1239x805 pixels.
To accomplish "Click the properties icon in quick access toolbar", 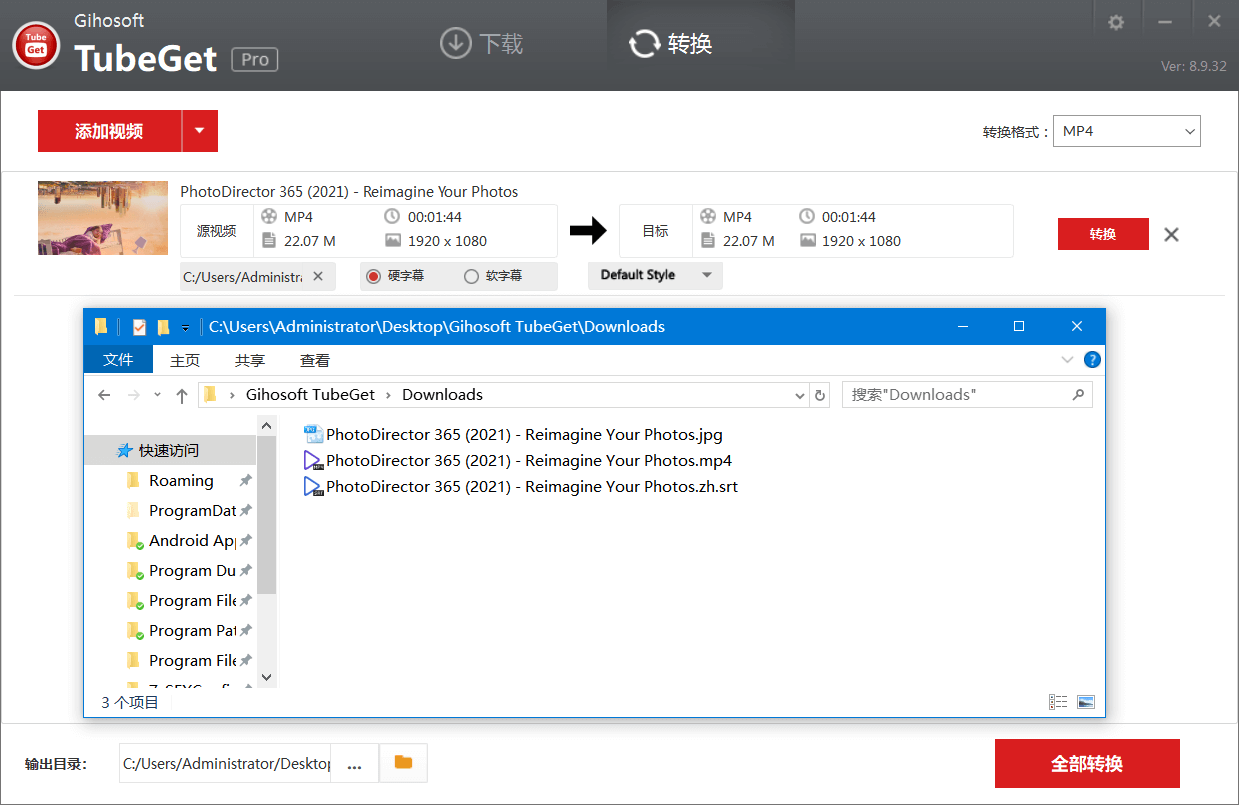I will click(138, 326).
